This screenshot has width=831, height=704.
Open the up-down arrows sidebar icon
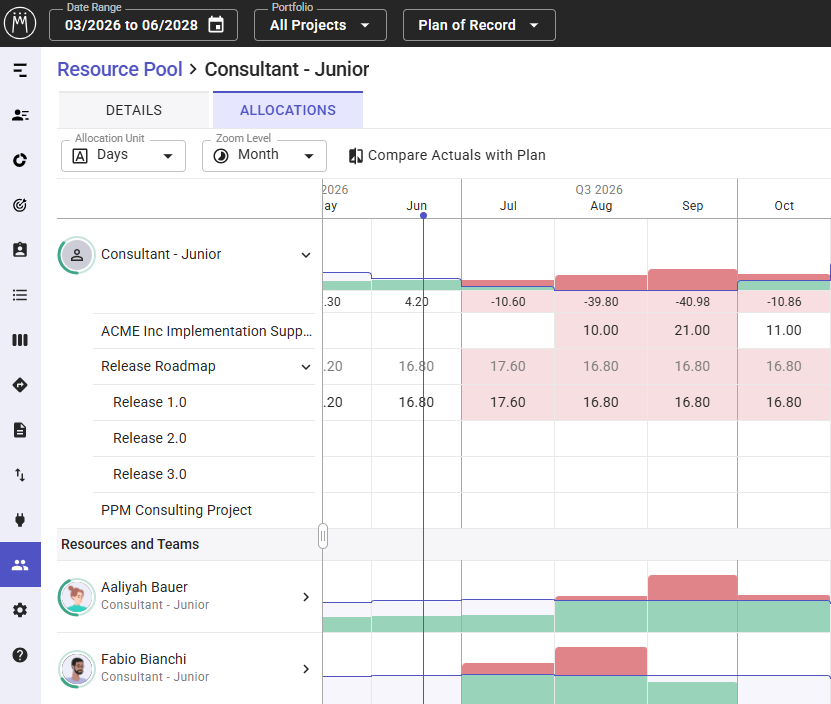tap(20, 475)
